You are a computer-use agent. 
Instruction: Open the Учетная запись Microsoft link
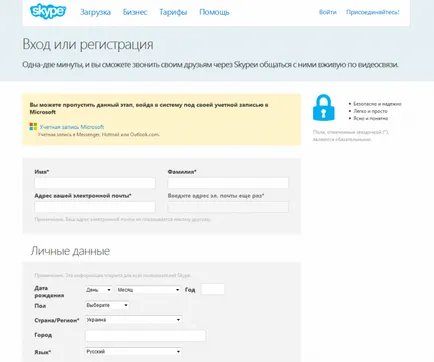(72, 127)
